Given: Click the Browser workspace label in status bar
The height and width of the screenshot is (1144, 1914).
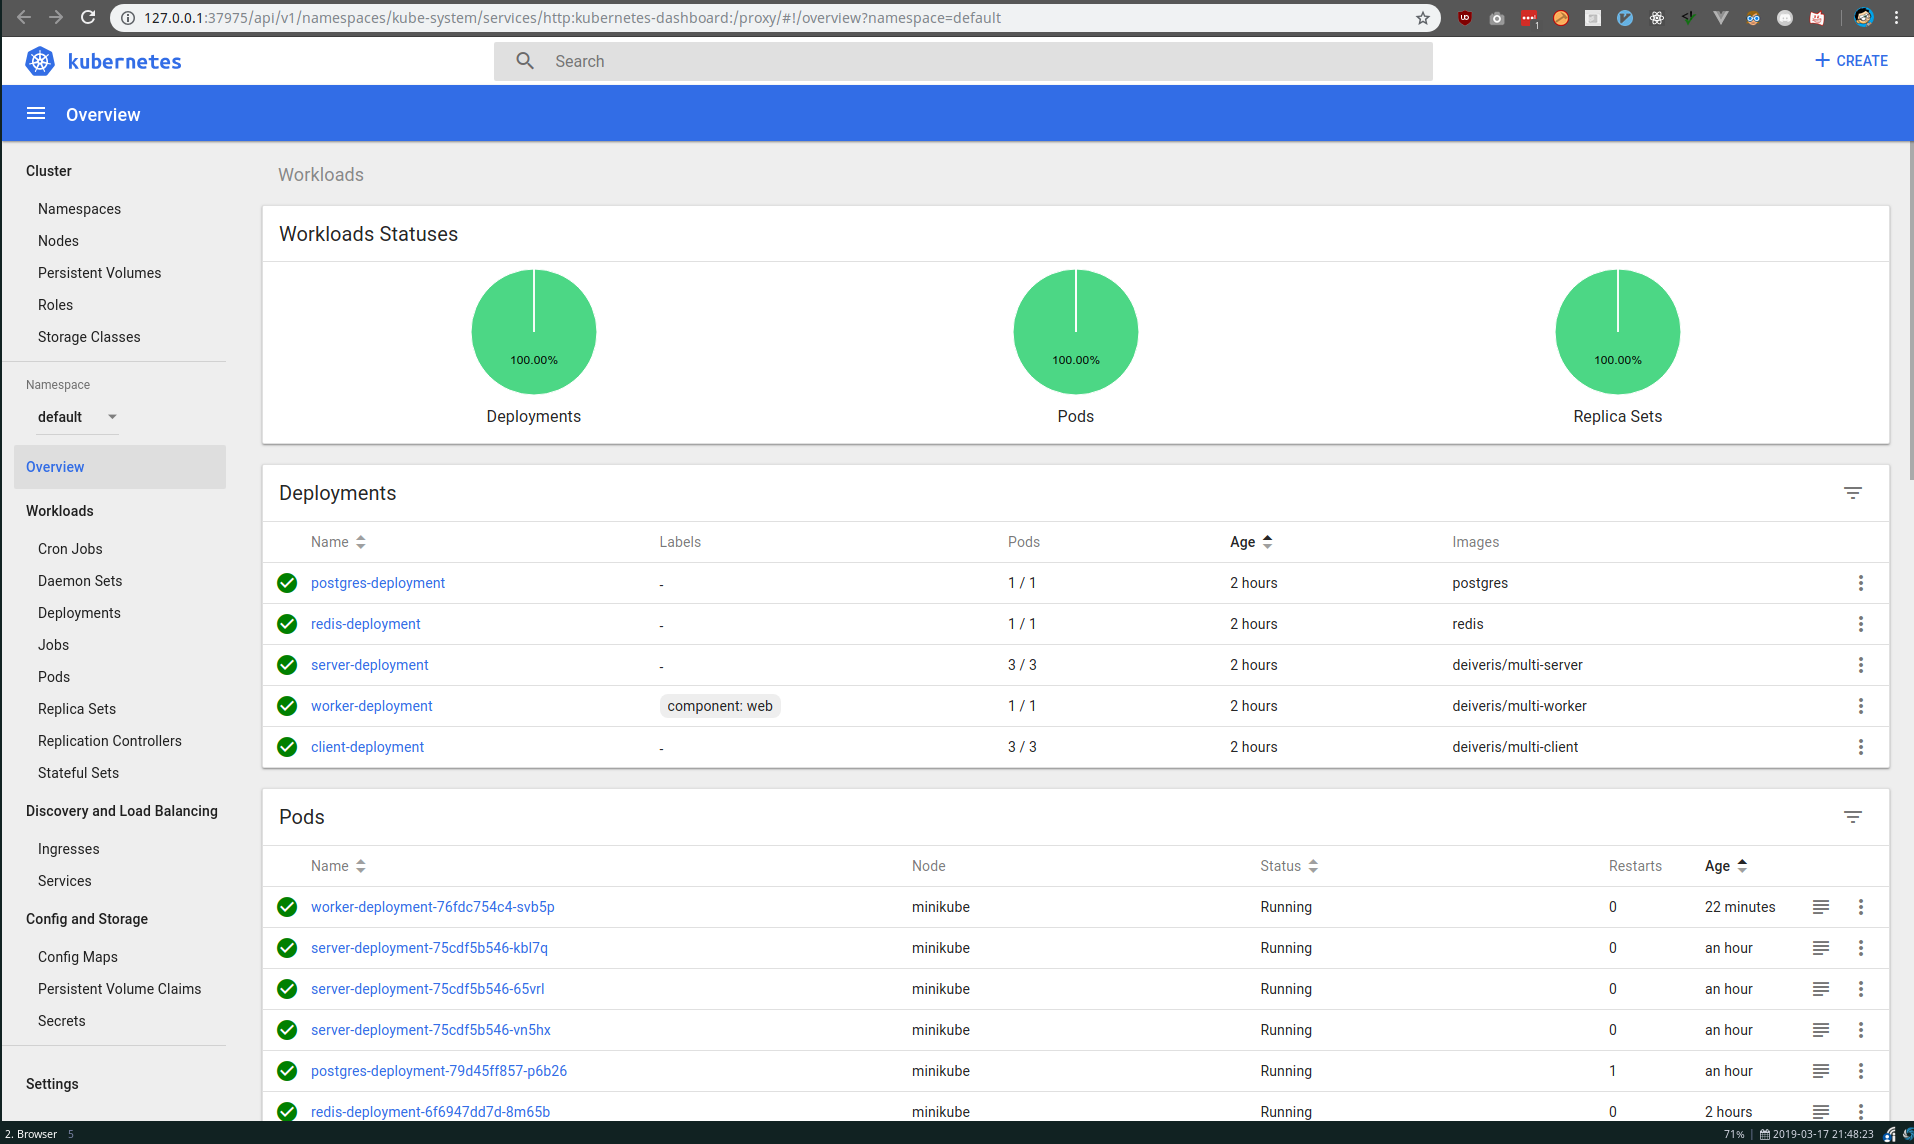Looking at the screenshot, I should tap(31, 1134).
